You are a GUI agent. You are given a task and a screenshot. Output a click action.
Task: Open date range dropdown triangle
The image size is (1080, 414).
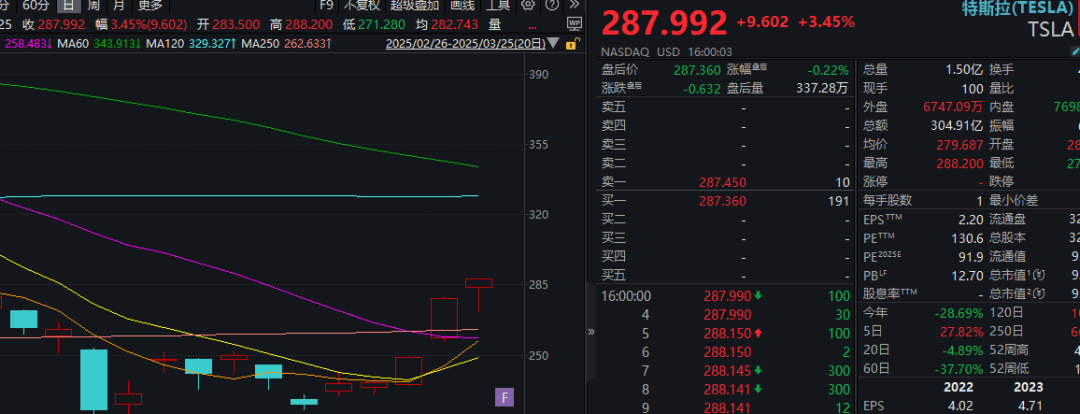tap(553, 44)
